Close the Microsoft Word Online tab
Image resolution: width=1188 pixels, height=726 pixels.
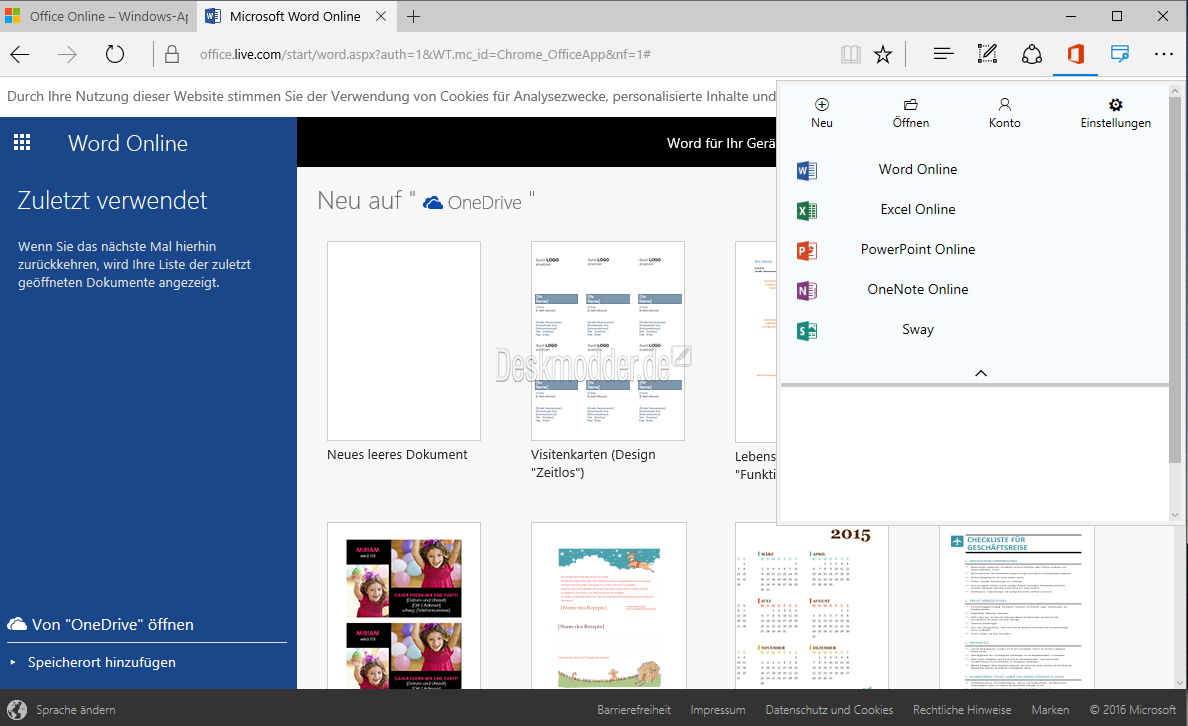pyautogui.click(x=381, y=16)
